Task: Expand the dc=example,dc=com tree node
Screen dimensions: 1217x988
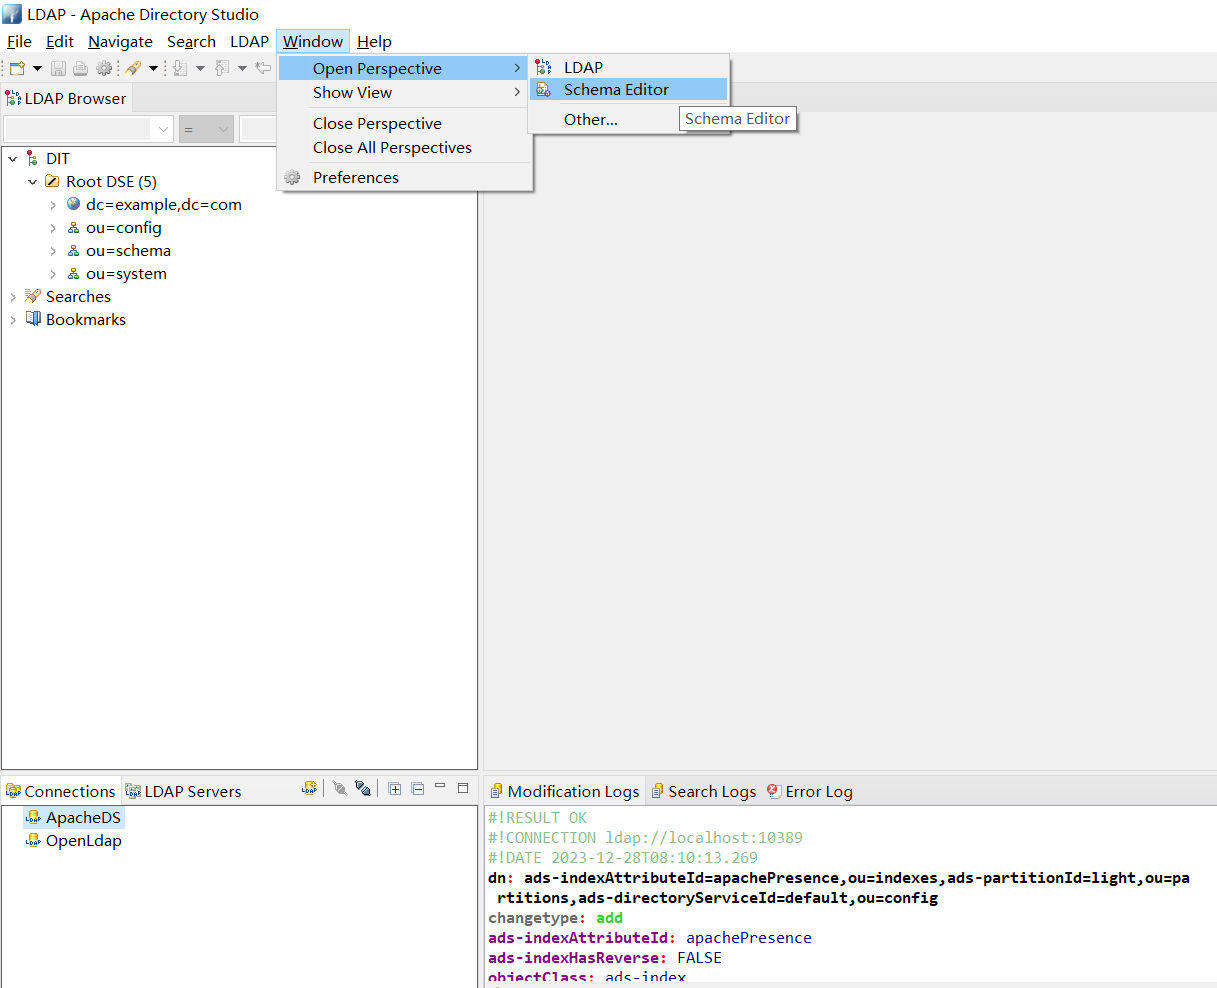Action: pos(53,205)
